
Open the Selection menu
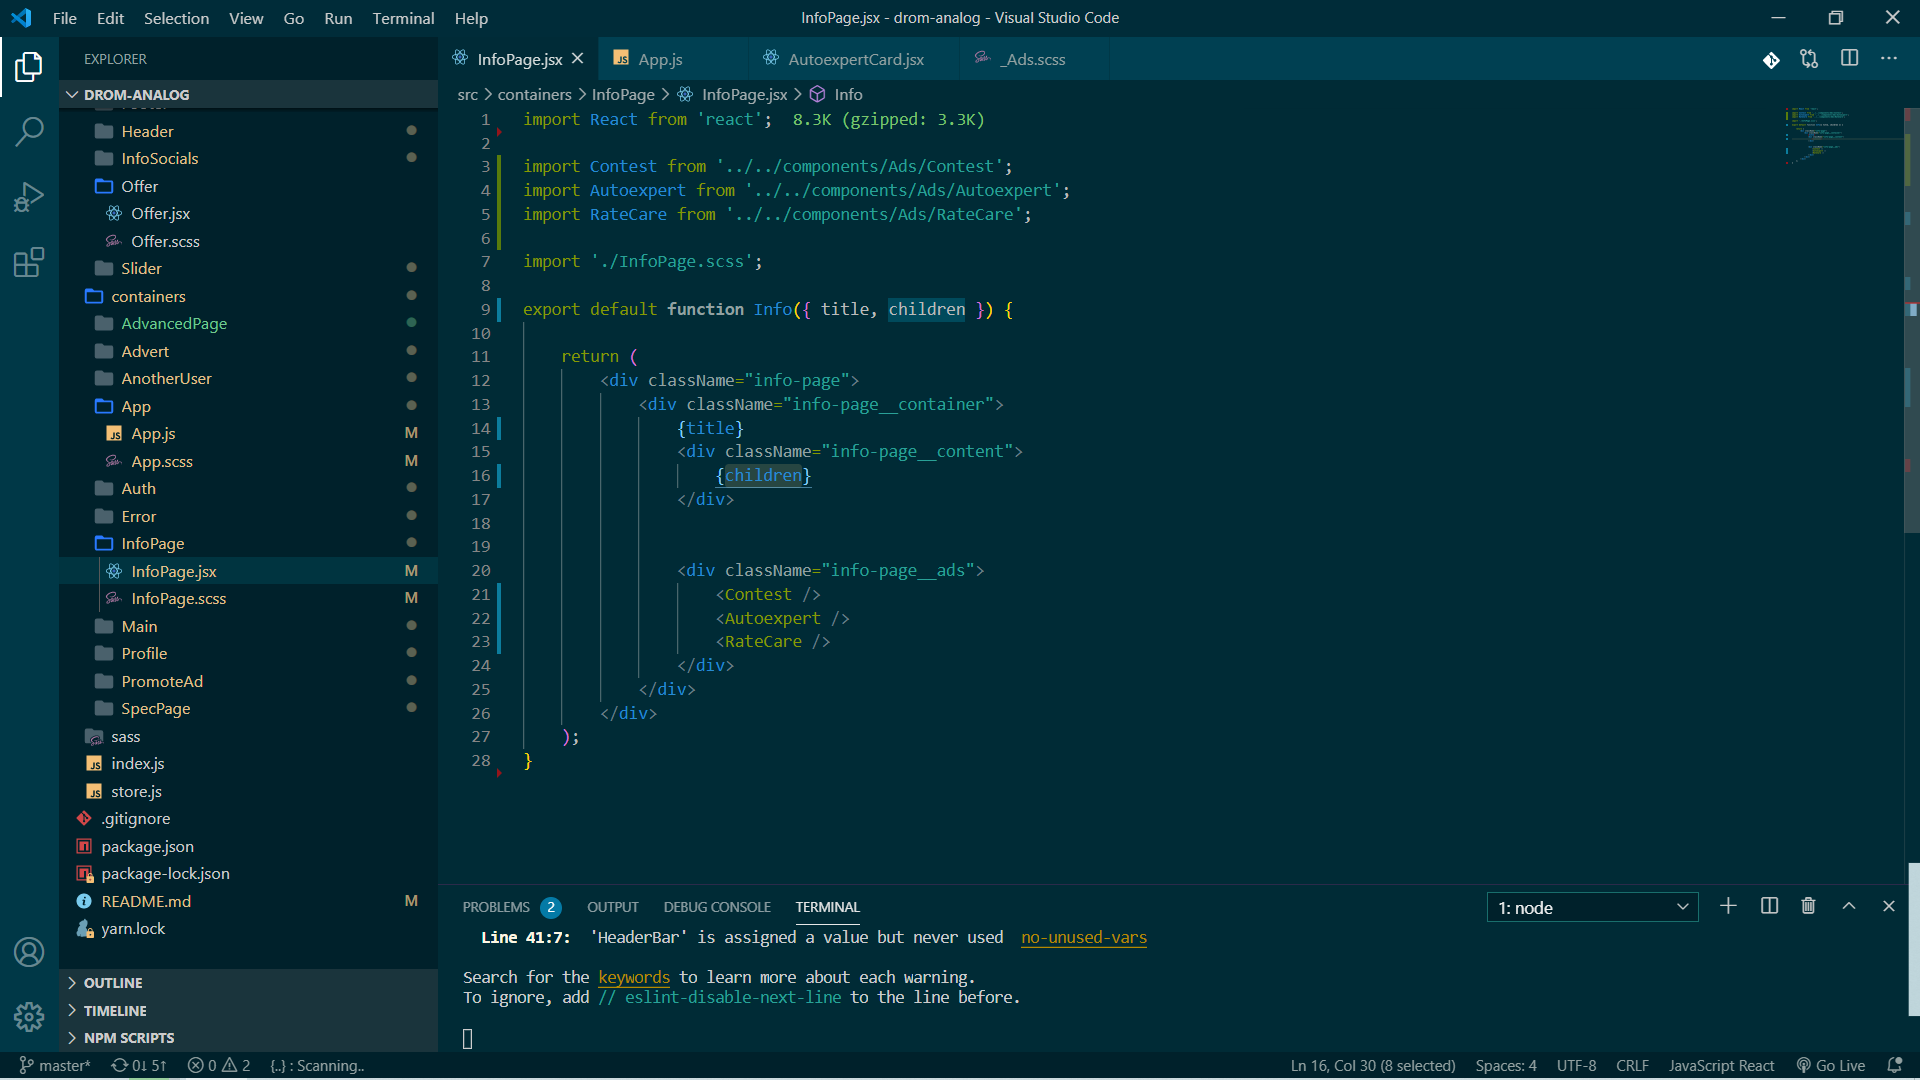[x=176, y=18]
